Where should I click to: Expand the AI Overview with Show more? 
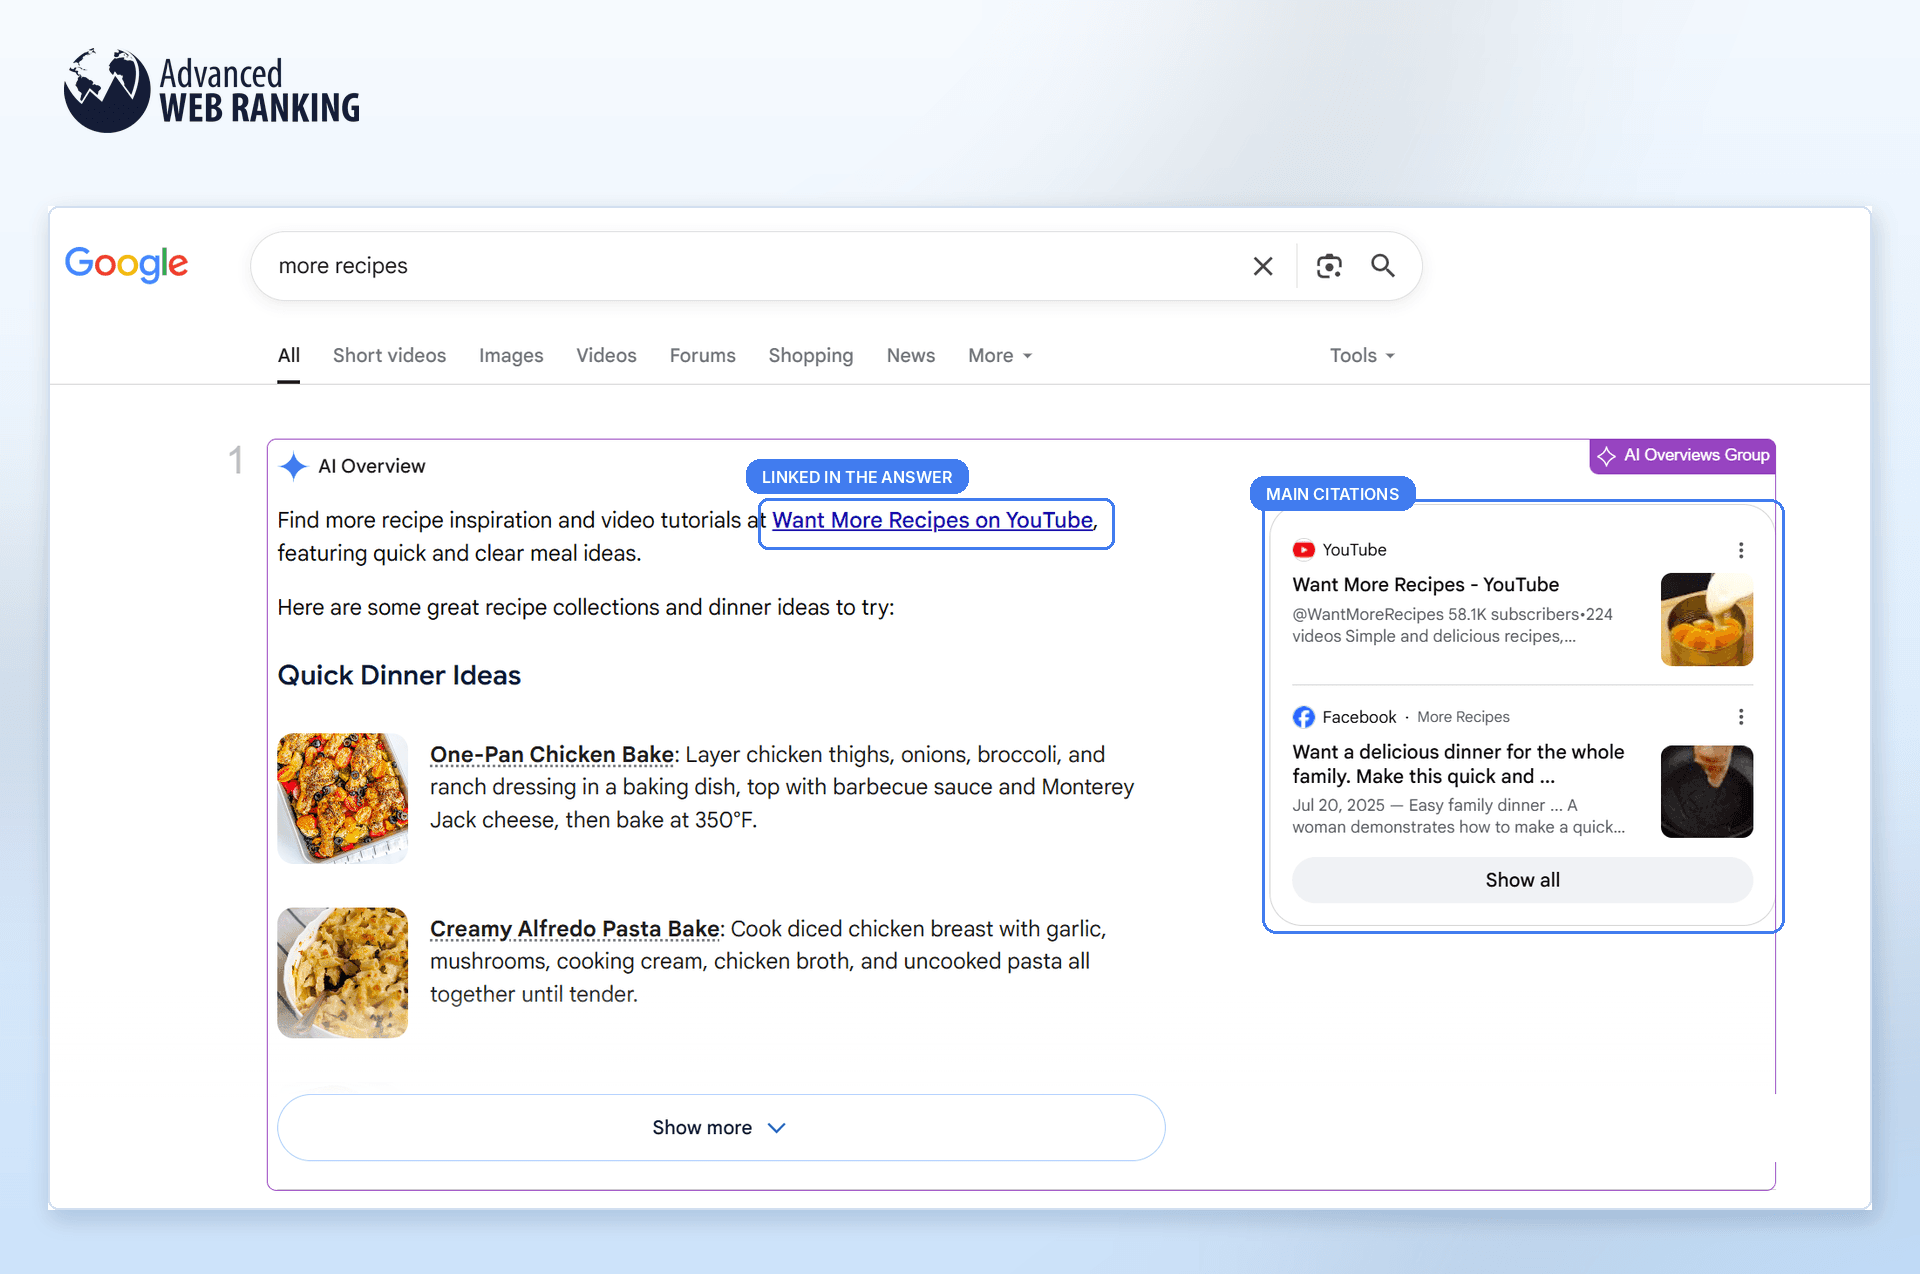721,1128
